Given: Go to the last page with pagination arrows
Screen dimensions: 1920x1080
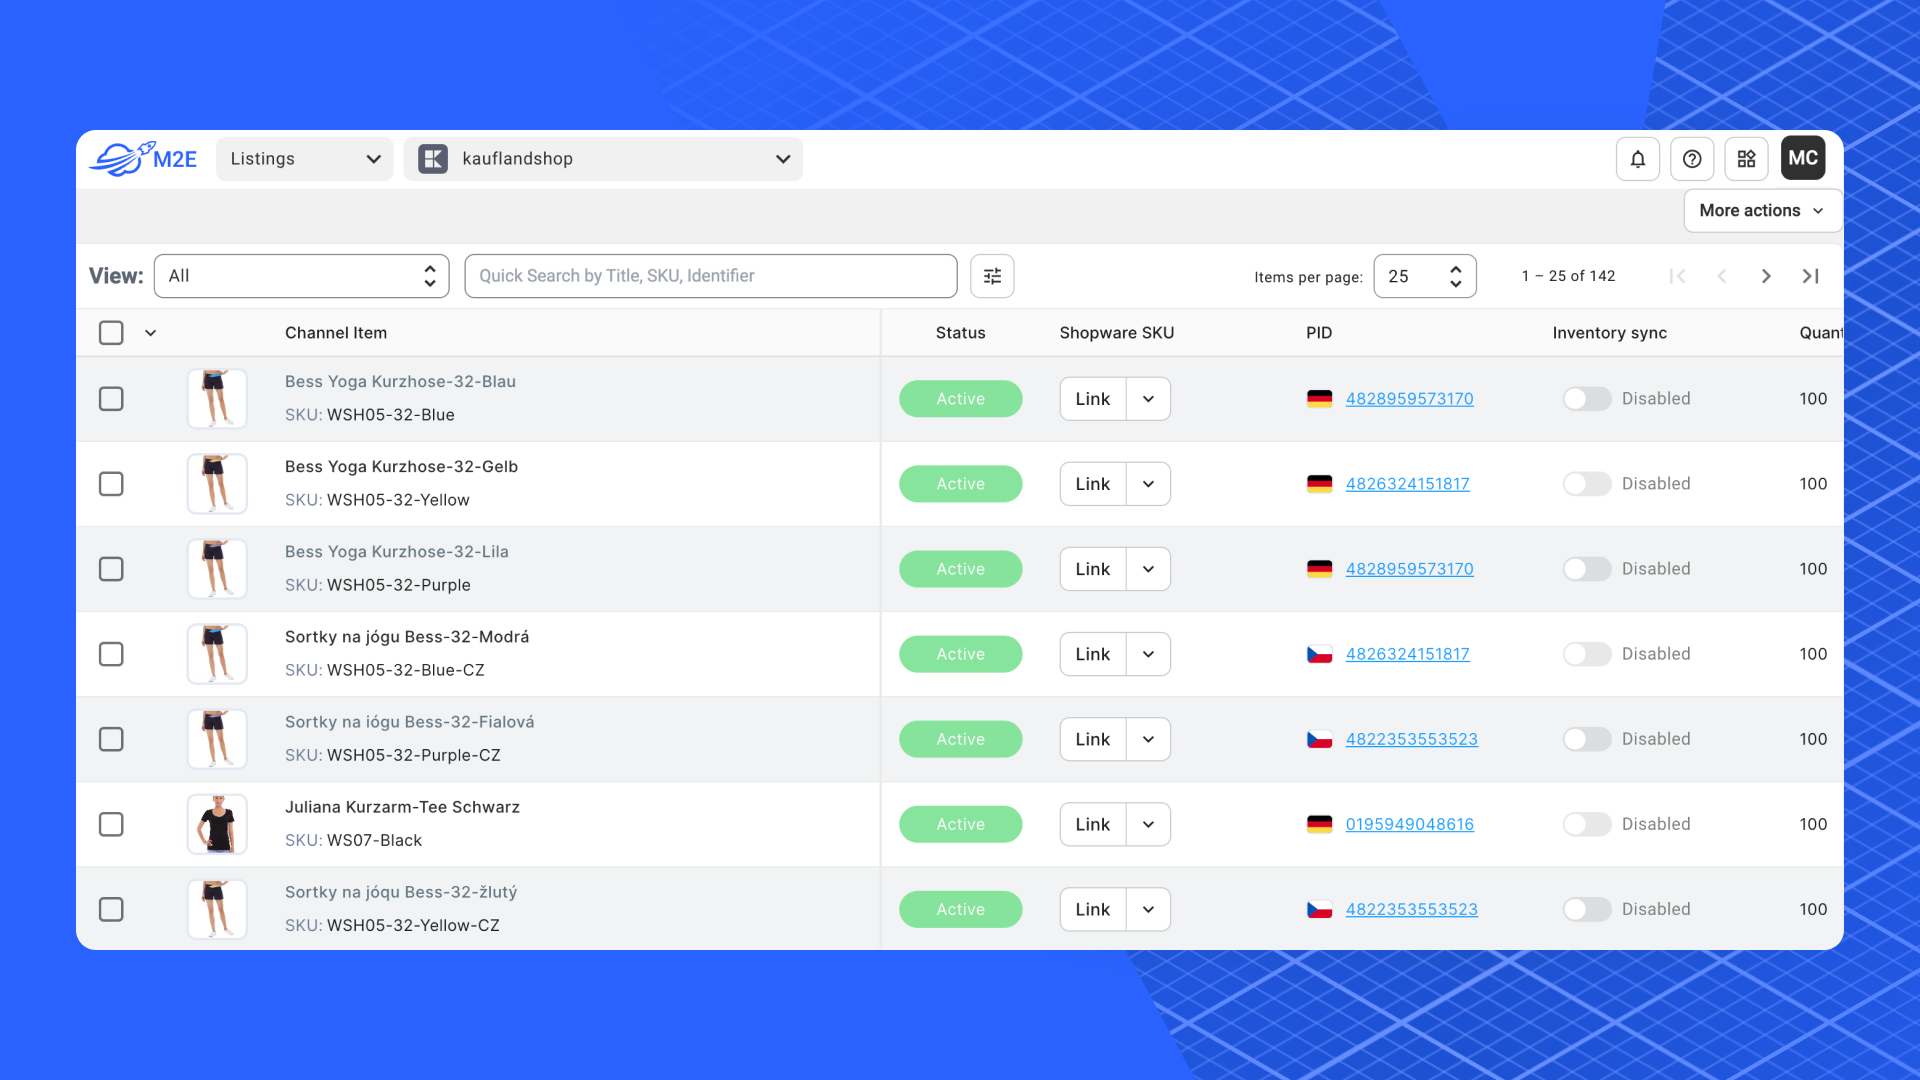Looking at the screenshot, I should click(x=1810, y=276).
